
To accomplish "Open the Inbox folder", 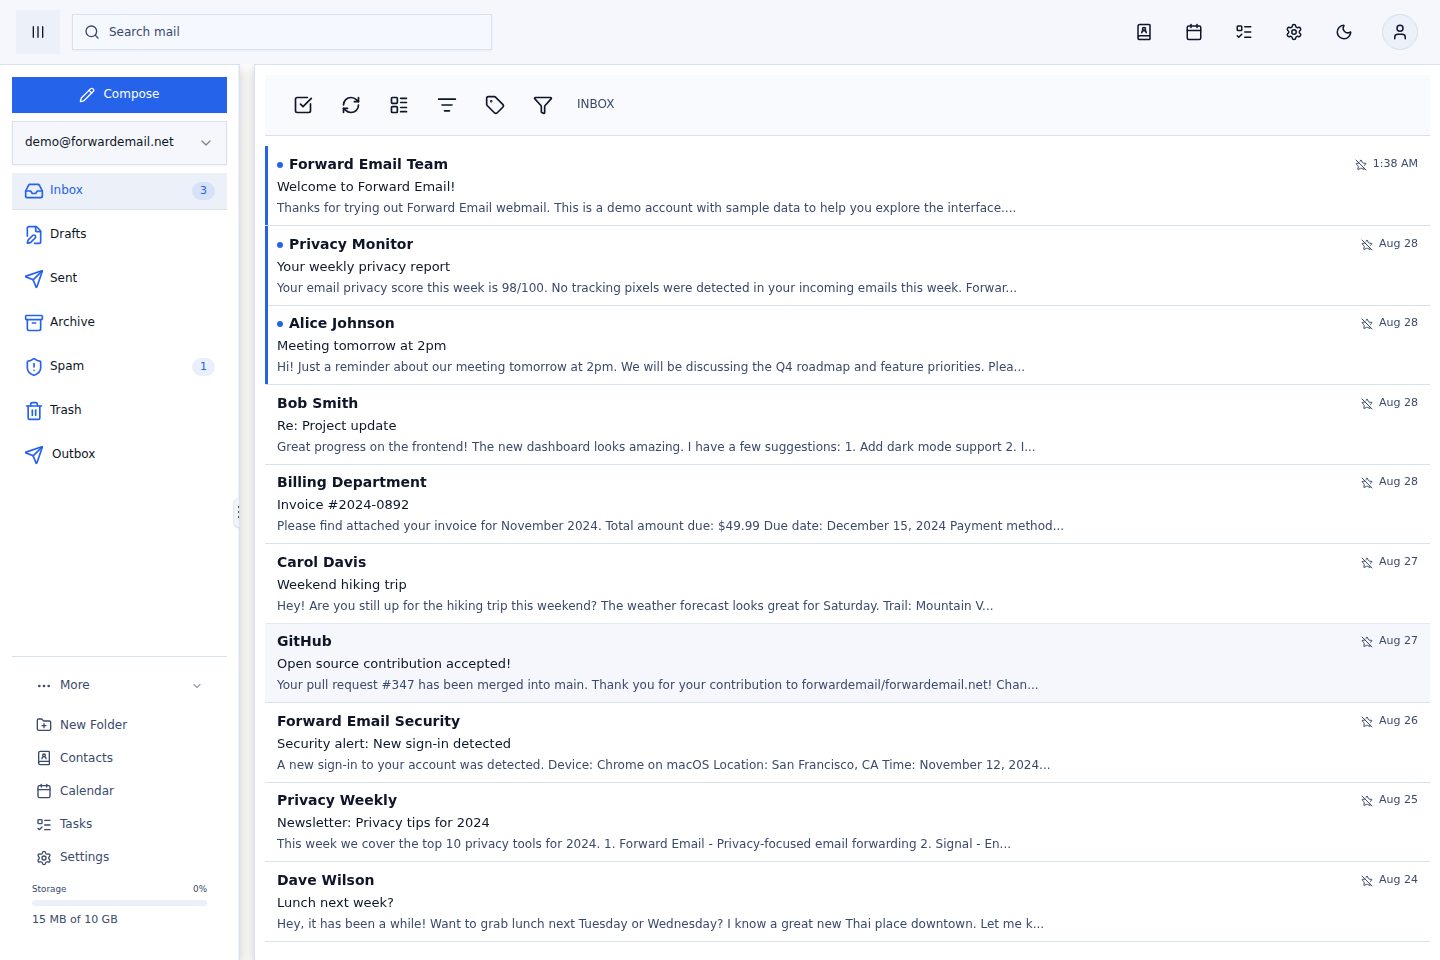I will click(x=119, y=191).
